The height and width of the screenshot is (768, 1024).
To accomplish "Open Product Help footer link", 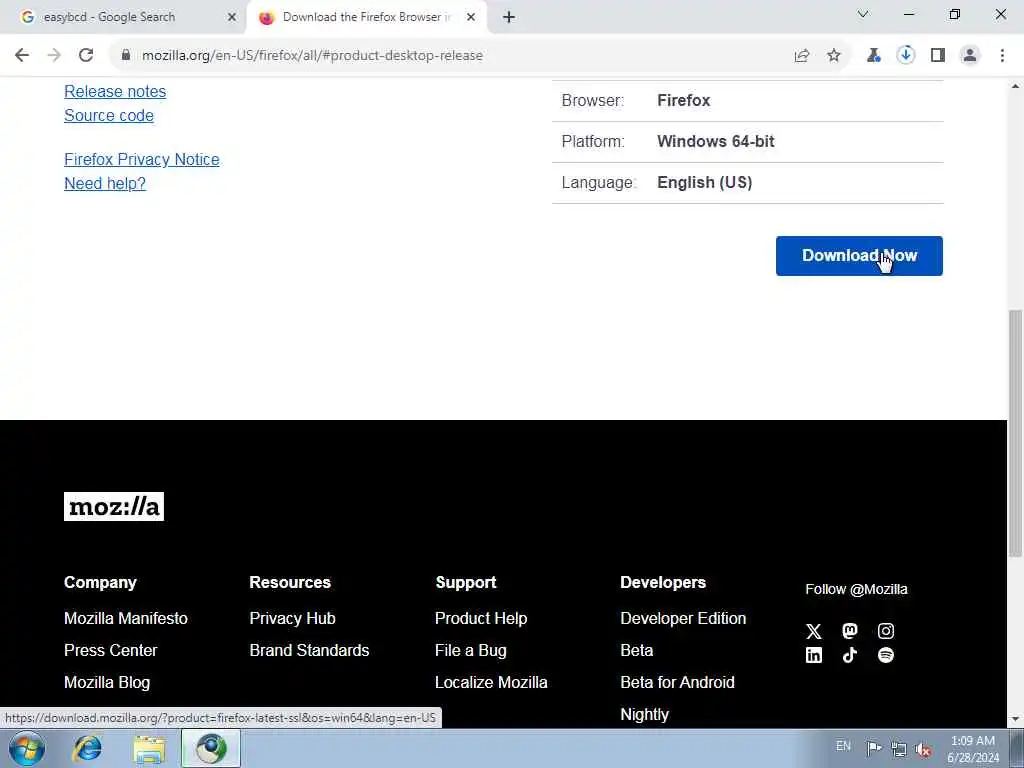I will [481, 618].
